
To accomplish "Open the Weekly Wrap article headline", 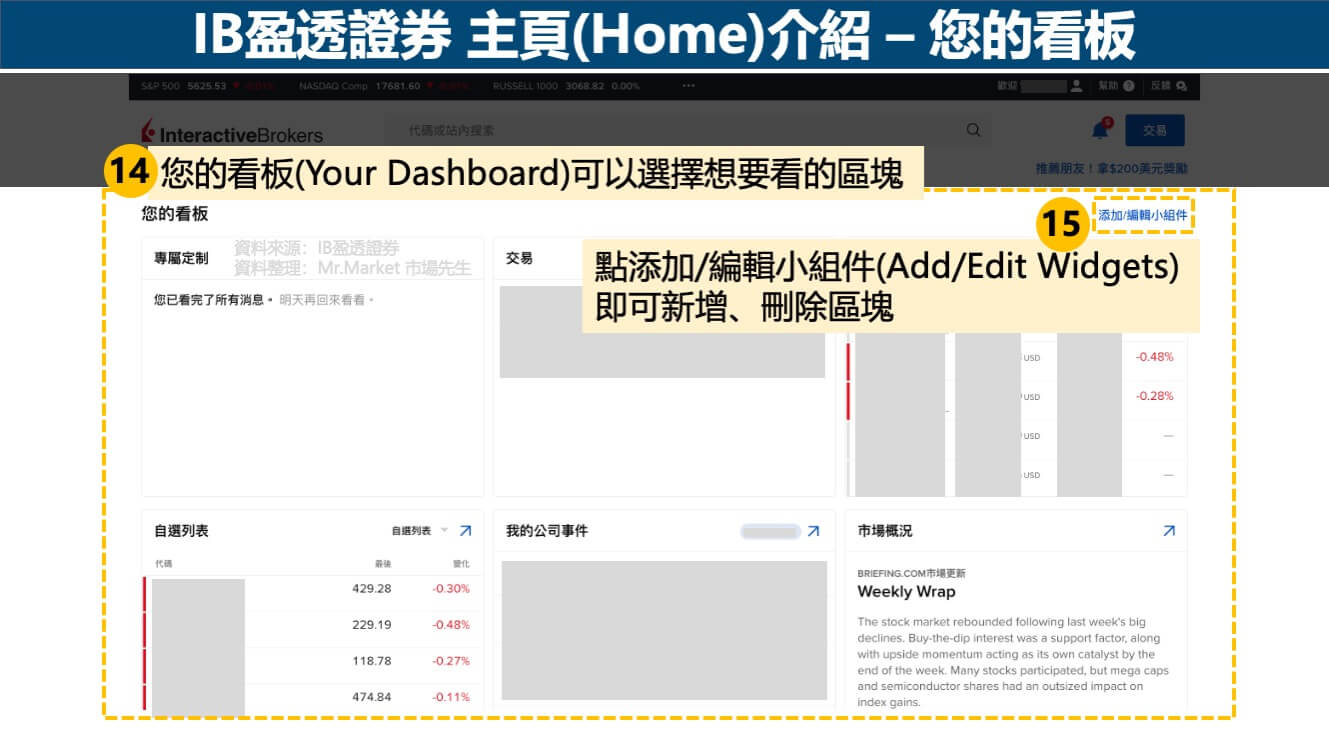I will click(x=906, y=591).
